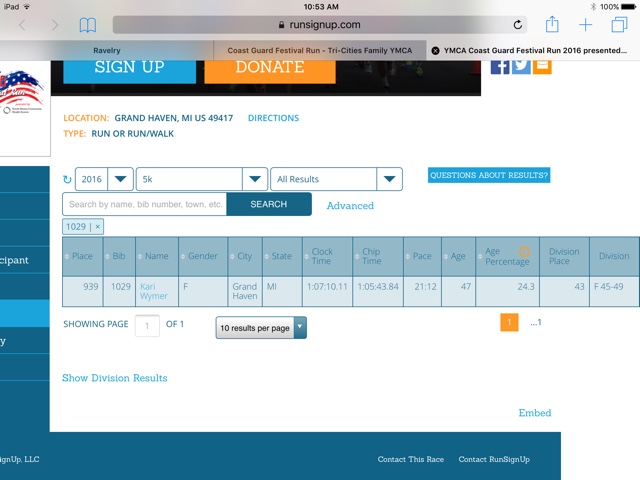Share the race by email icon
Screen dimensions: 640x480
[x=542, y=67]
